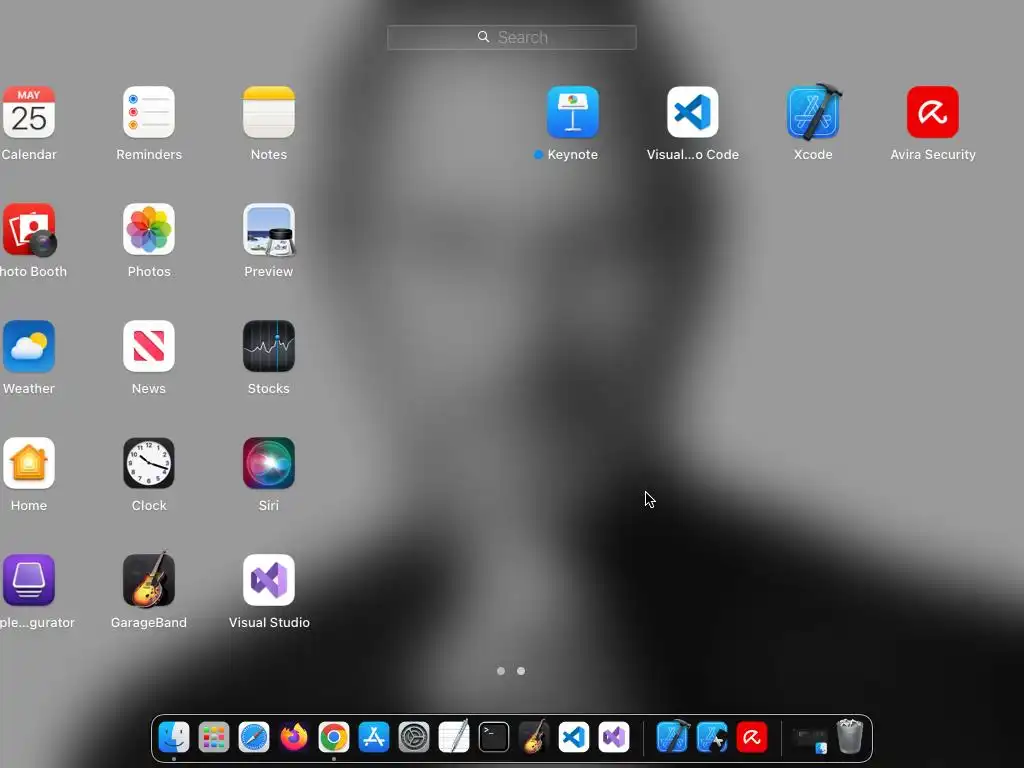Launch the News app
This screenshot has height=768, width=1024.
149,346
